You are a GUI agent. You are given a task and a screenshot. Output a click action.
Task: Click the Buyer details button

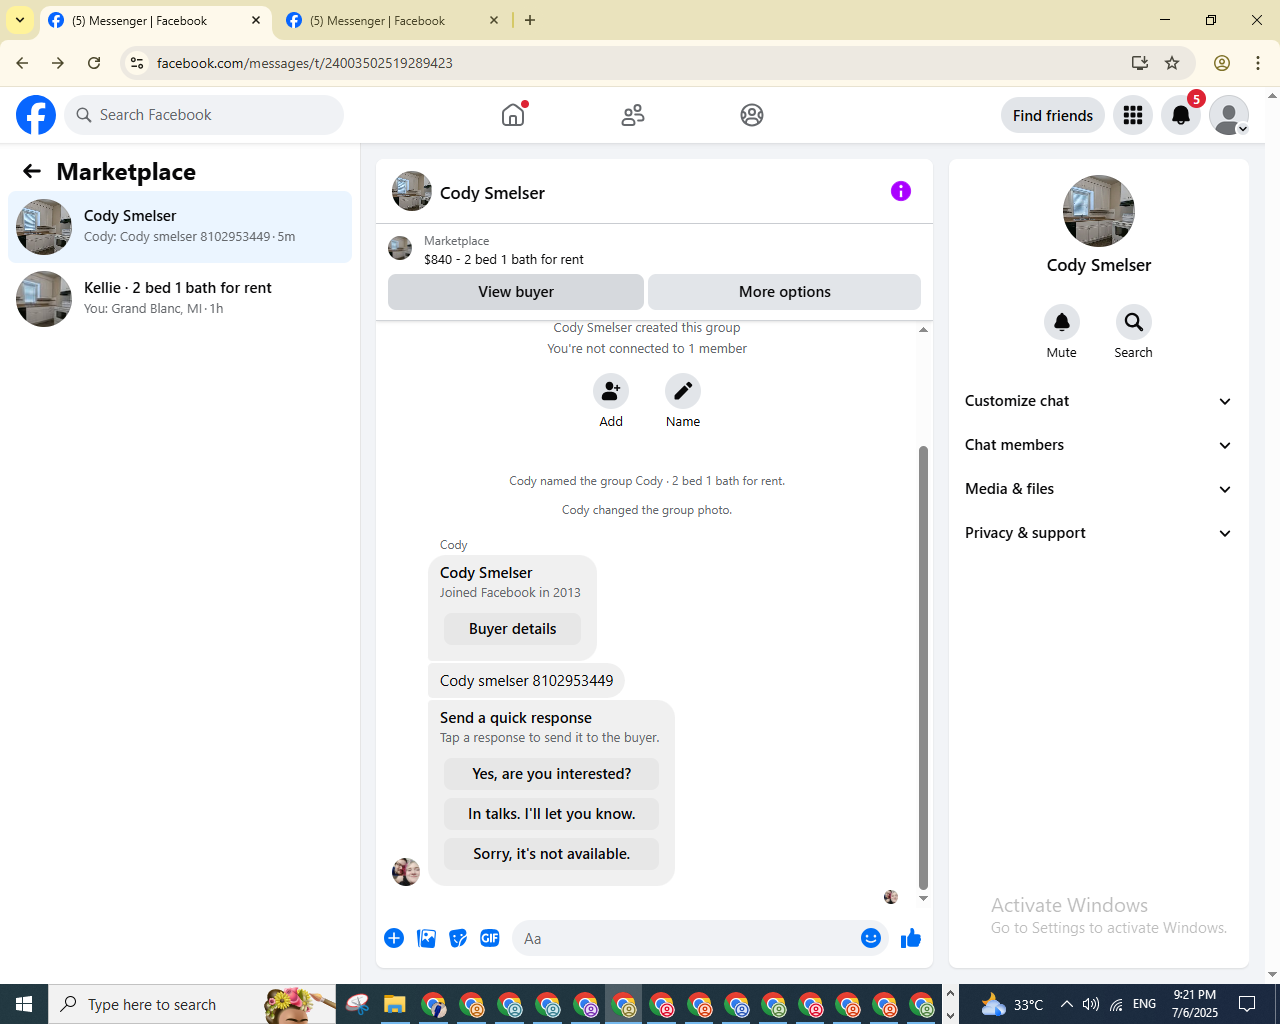coord(512,629)
